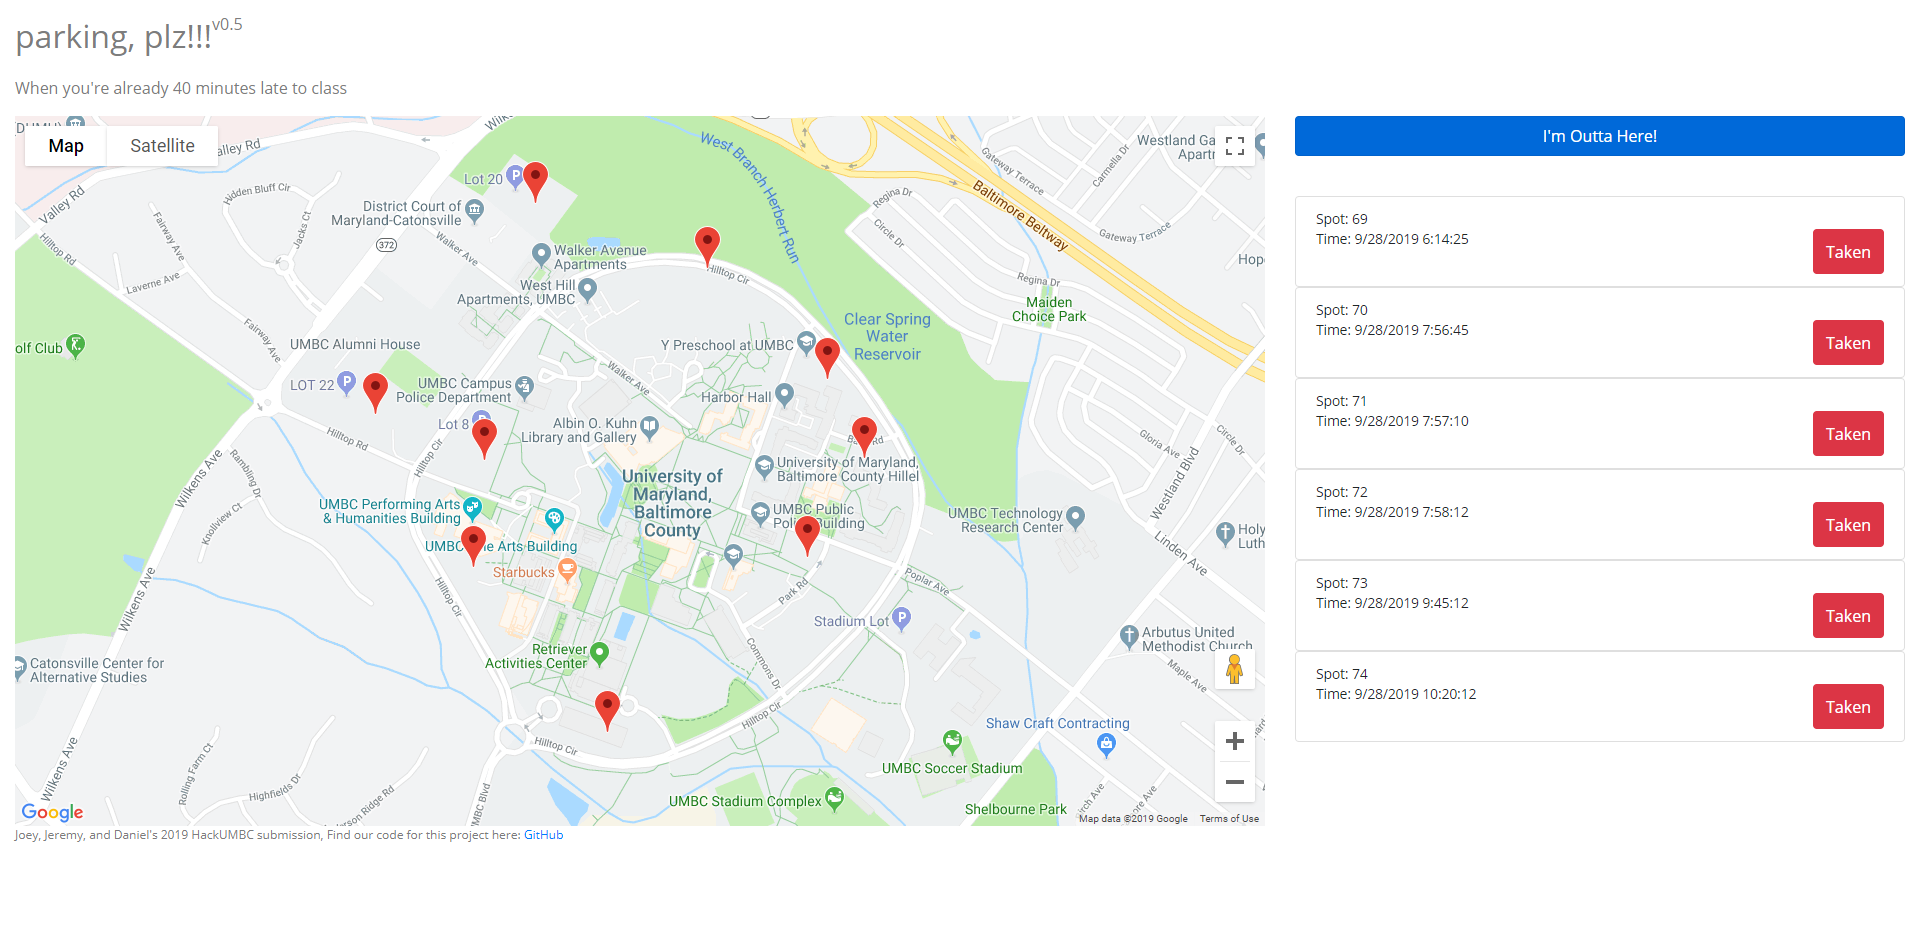Mark Spot 72 as Taken
The width and height of the screenshot is (1920, 944).
[1848, 525]
